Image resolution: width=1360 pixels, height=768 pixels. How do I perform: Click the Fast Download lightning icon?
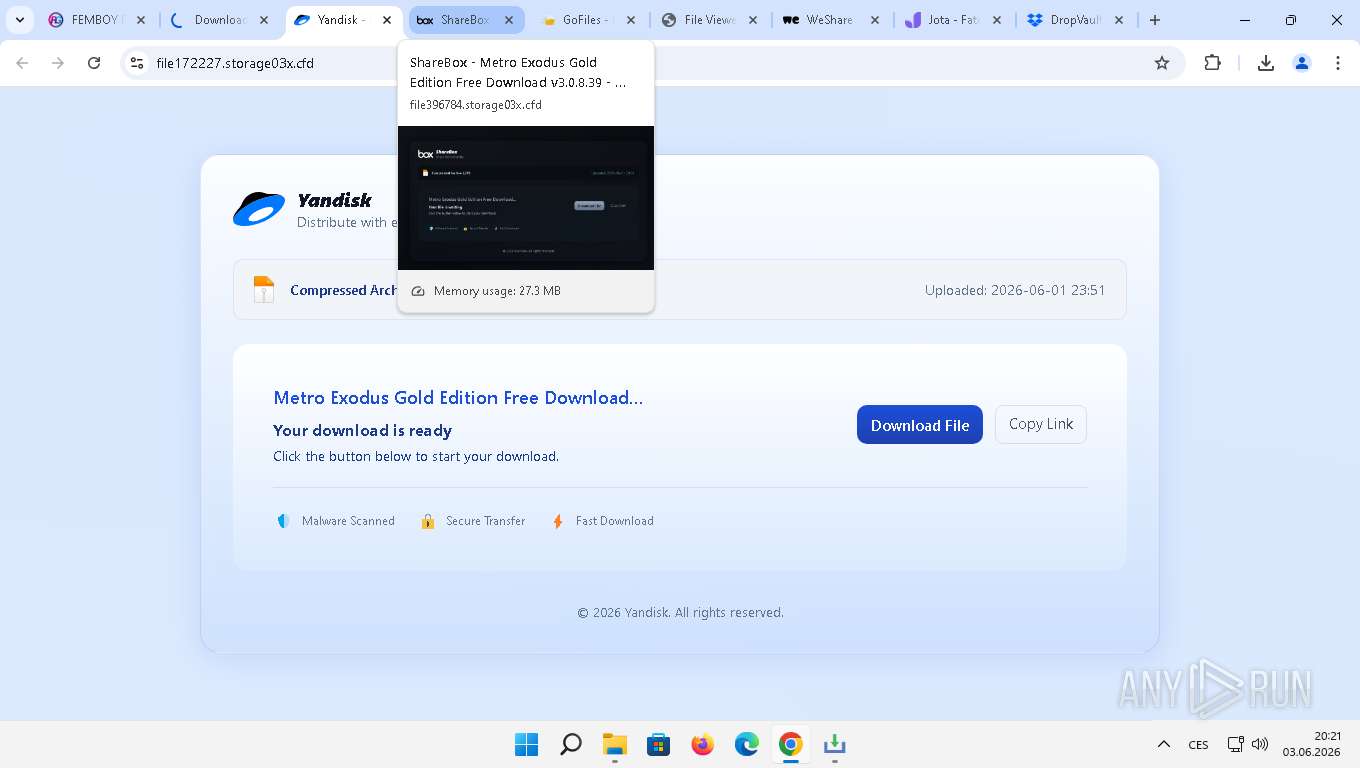point(558,521)
